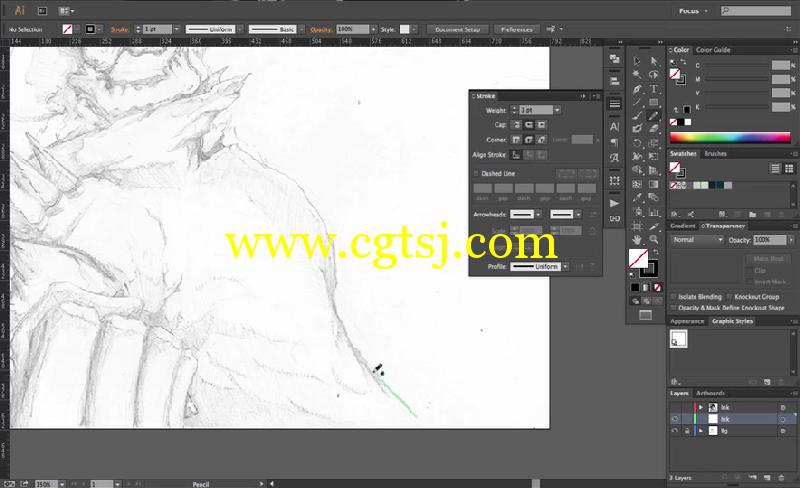
Task: Enable the Knockout Group checkbox
Action: [730, 297]
